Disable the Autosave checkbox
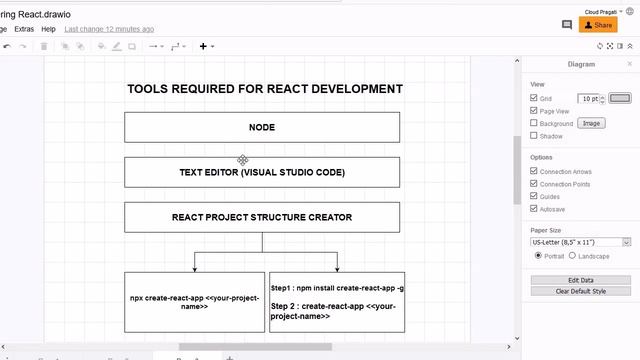Image resolution: width=640 pixels, height=360 pixels. [x=533, y=208]
